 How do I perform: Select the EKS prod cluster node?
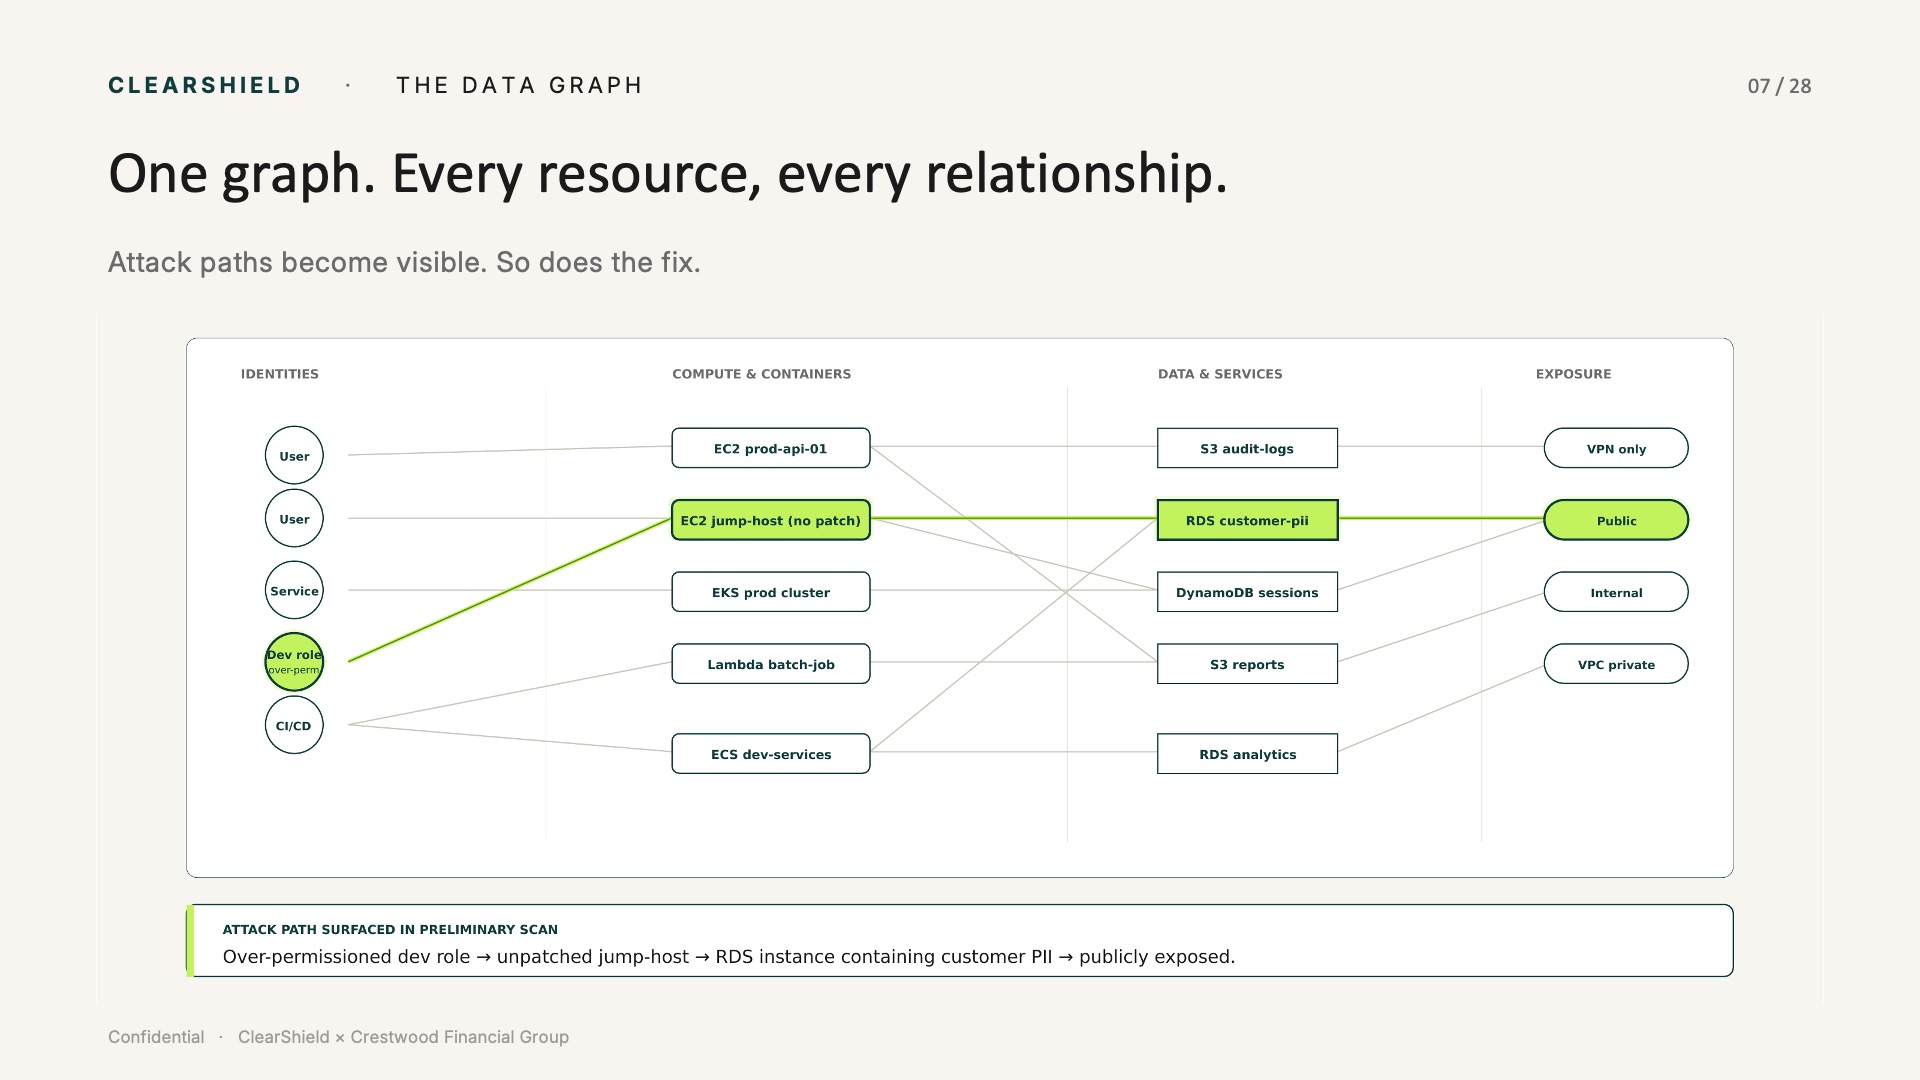771,592
